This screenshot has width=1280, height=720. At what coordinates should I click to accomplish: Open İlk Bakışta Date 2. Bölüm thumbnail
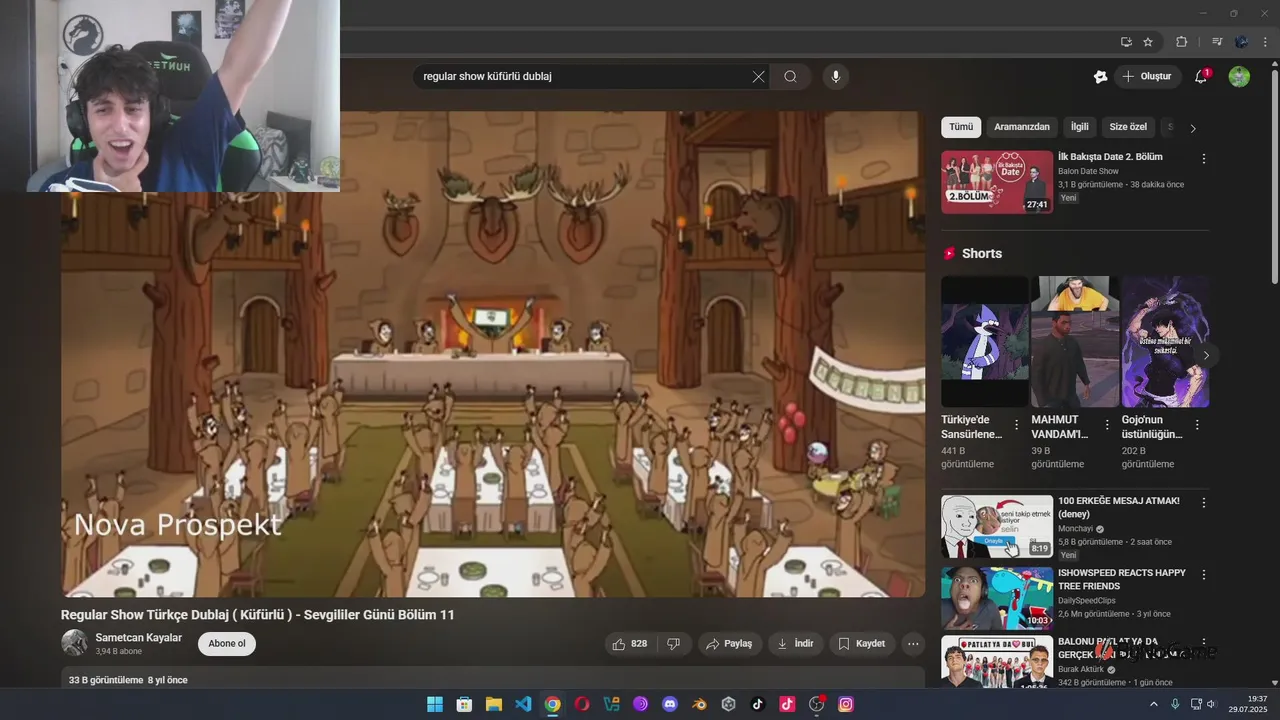click(997, 182)
